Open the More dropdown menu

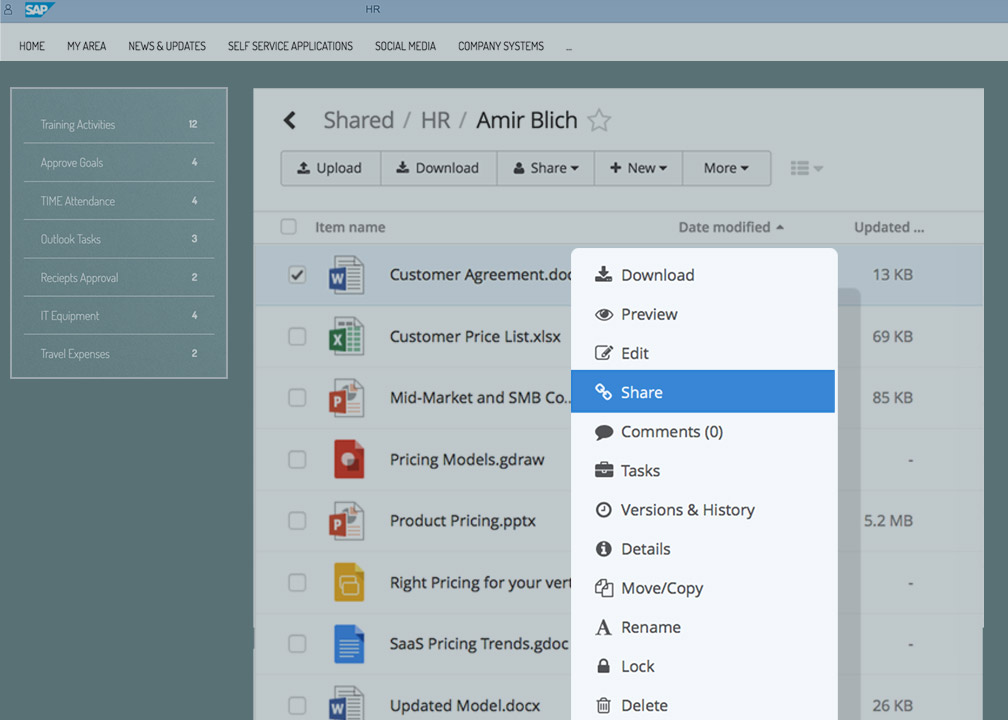point(726,168)
